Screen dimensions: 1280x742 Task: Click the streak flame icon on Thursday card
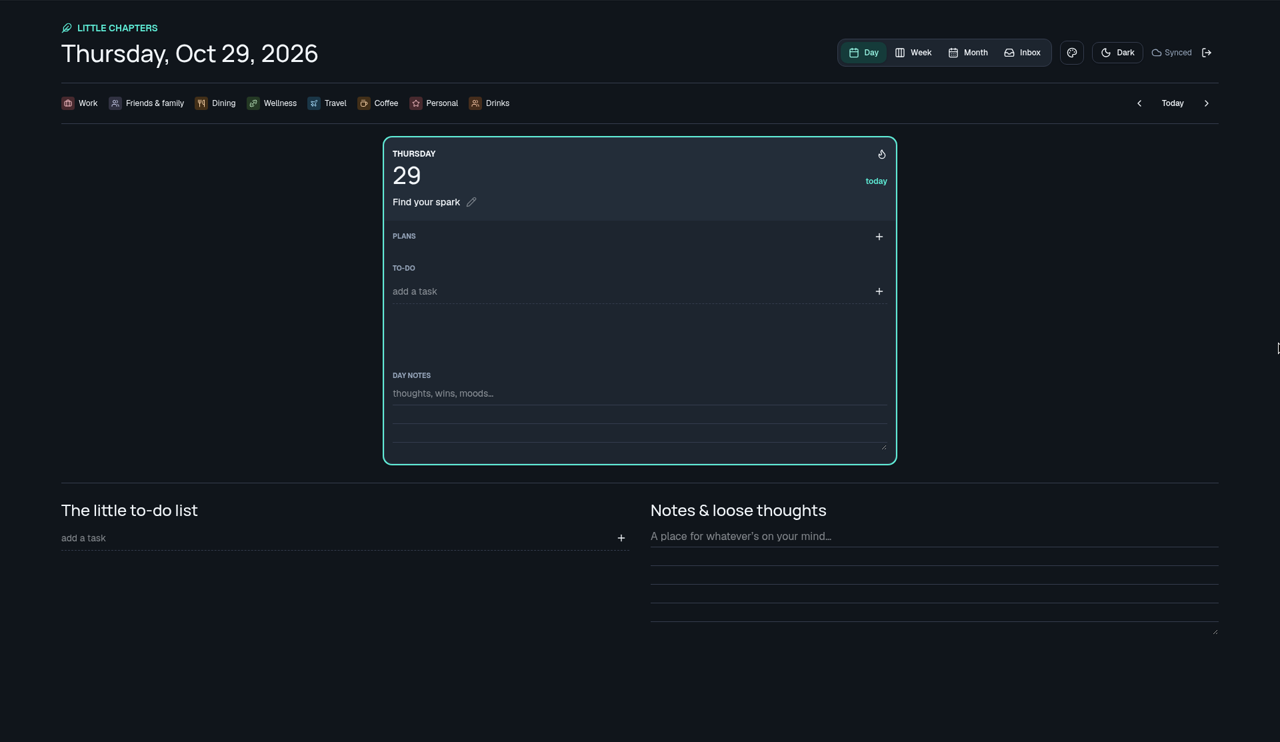881,154
